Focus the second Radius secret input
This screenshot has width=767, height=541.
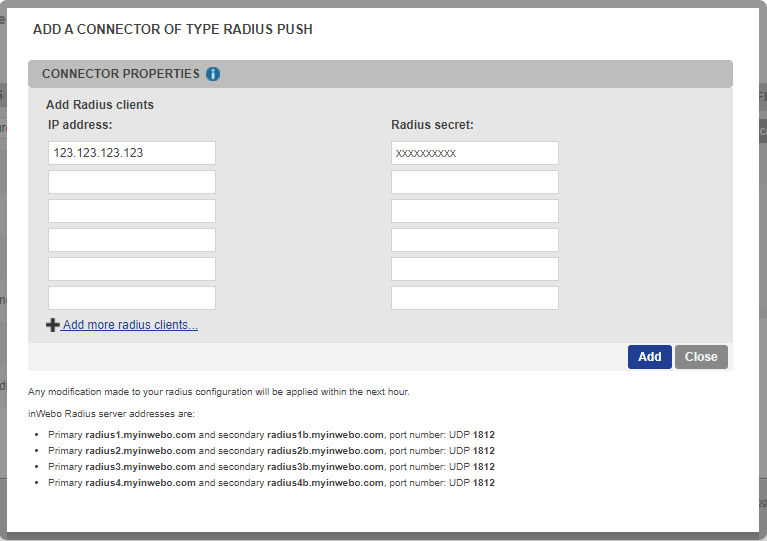pos(474,182)
